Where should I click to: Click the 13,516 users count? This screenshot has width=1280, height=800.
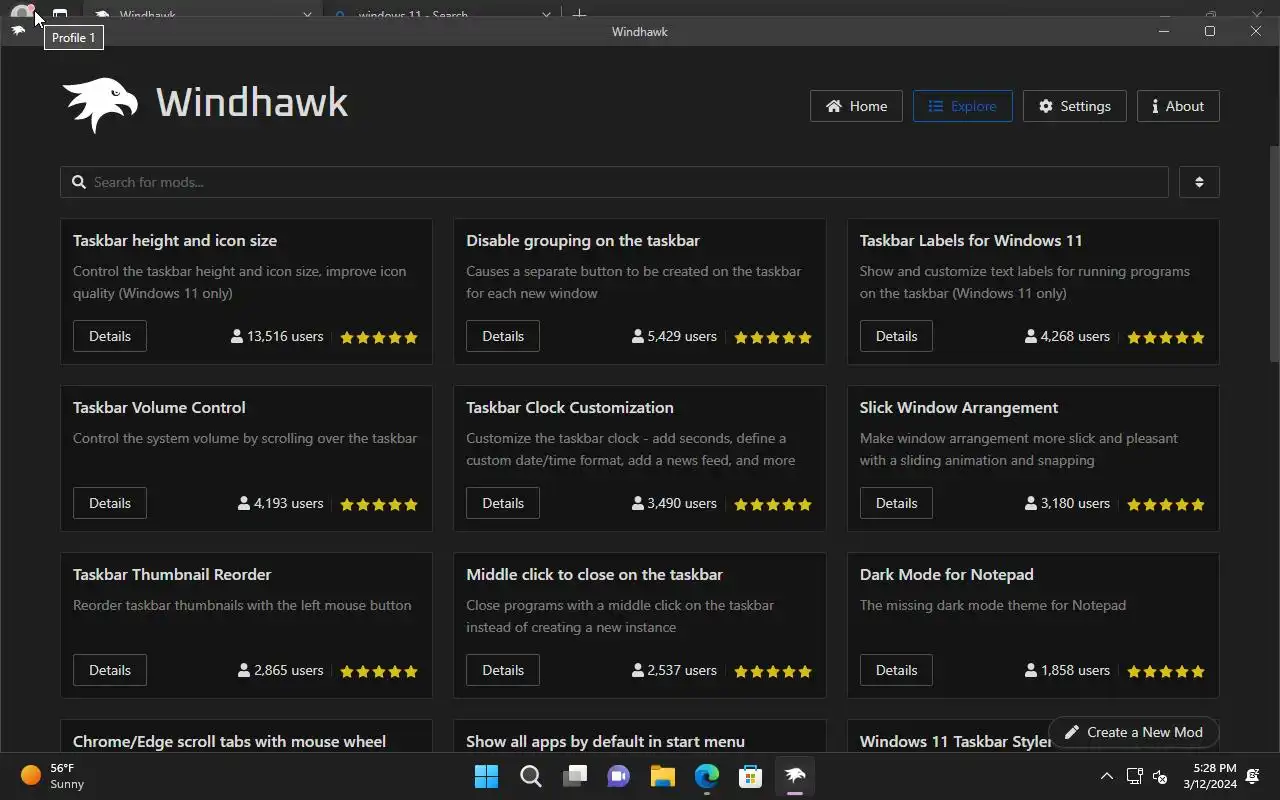pos(277,336)
